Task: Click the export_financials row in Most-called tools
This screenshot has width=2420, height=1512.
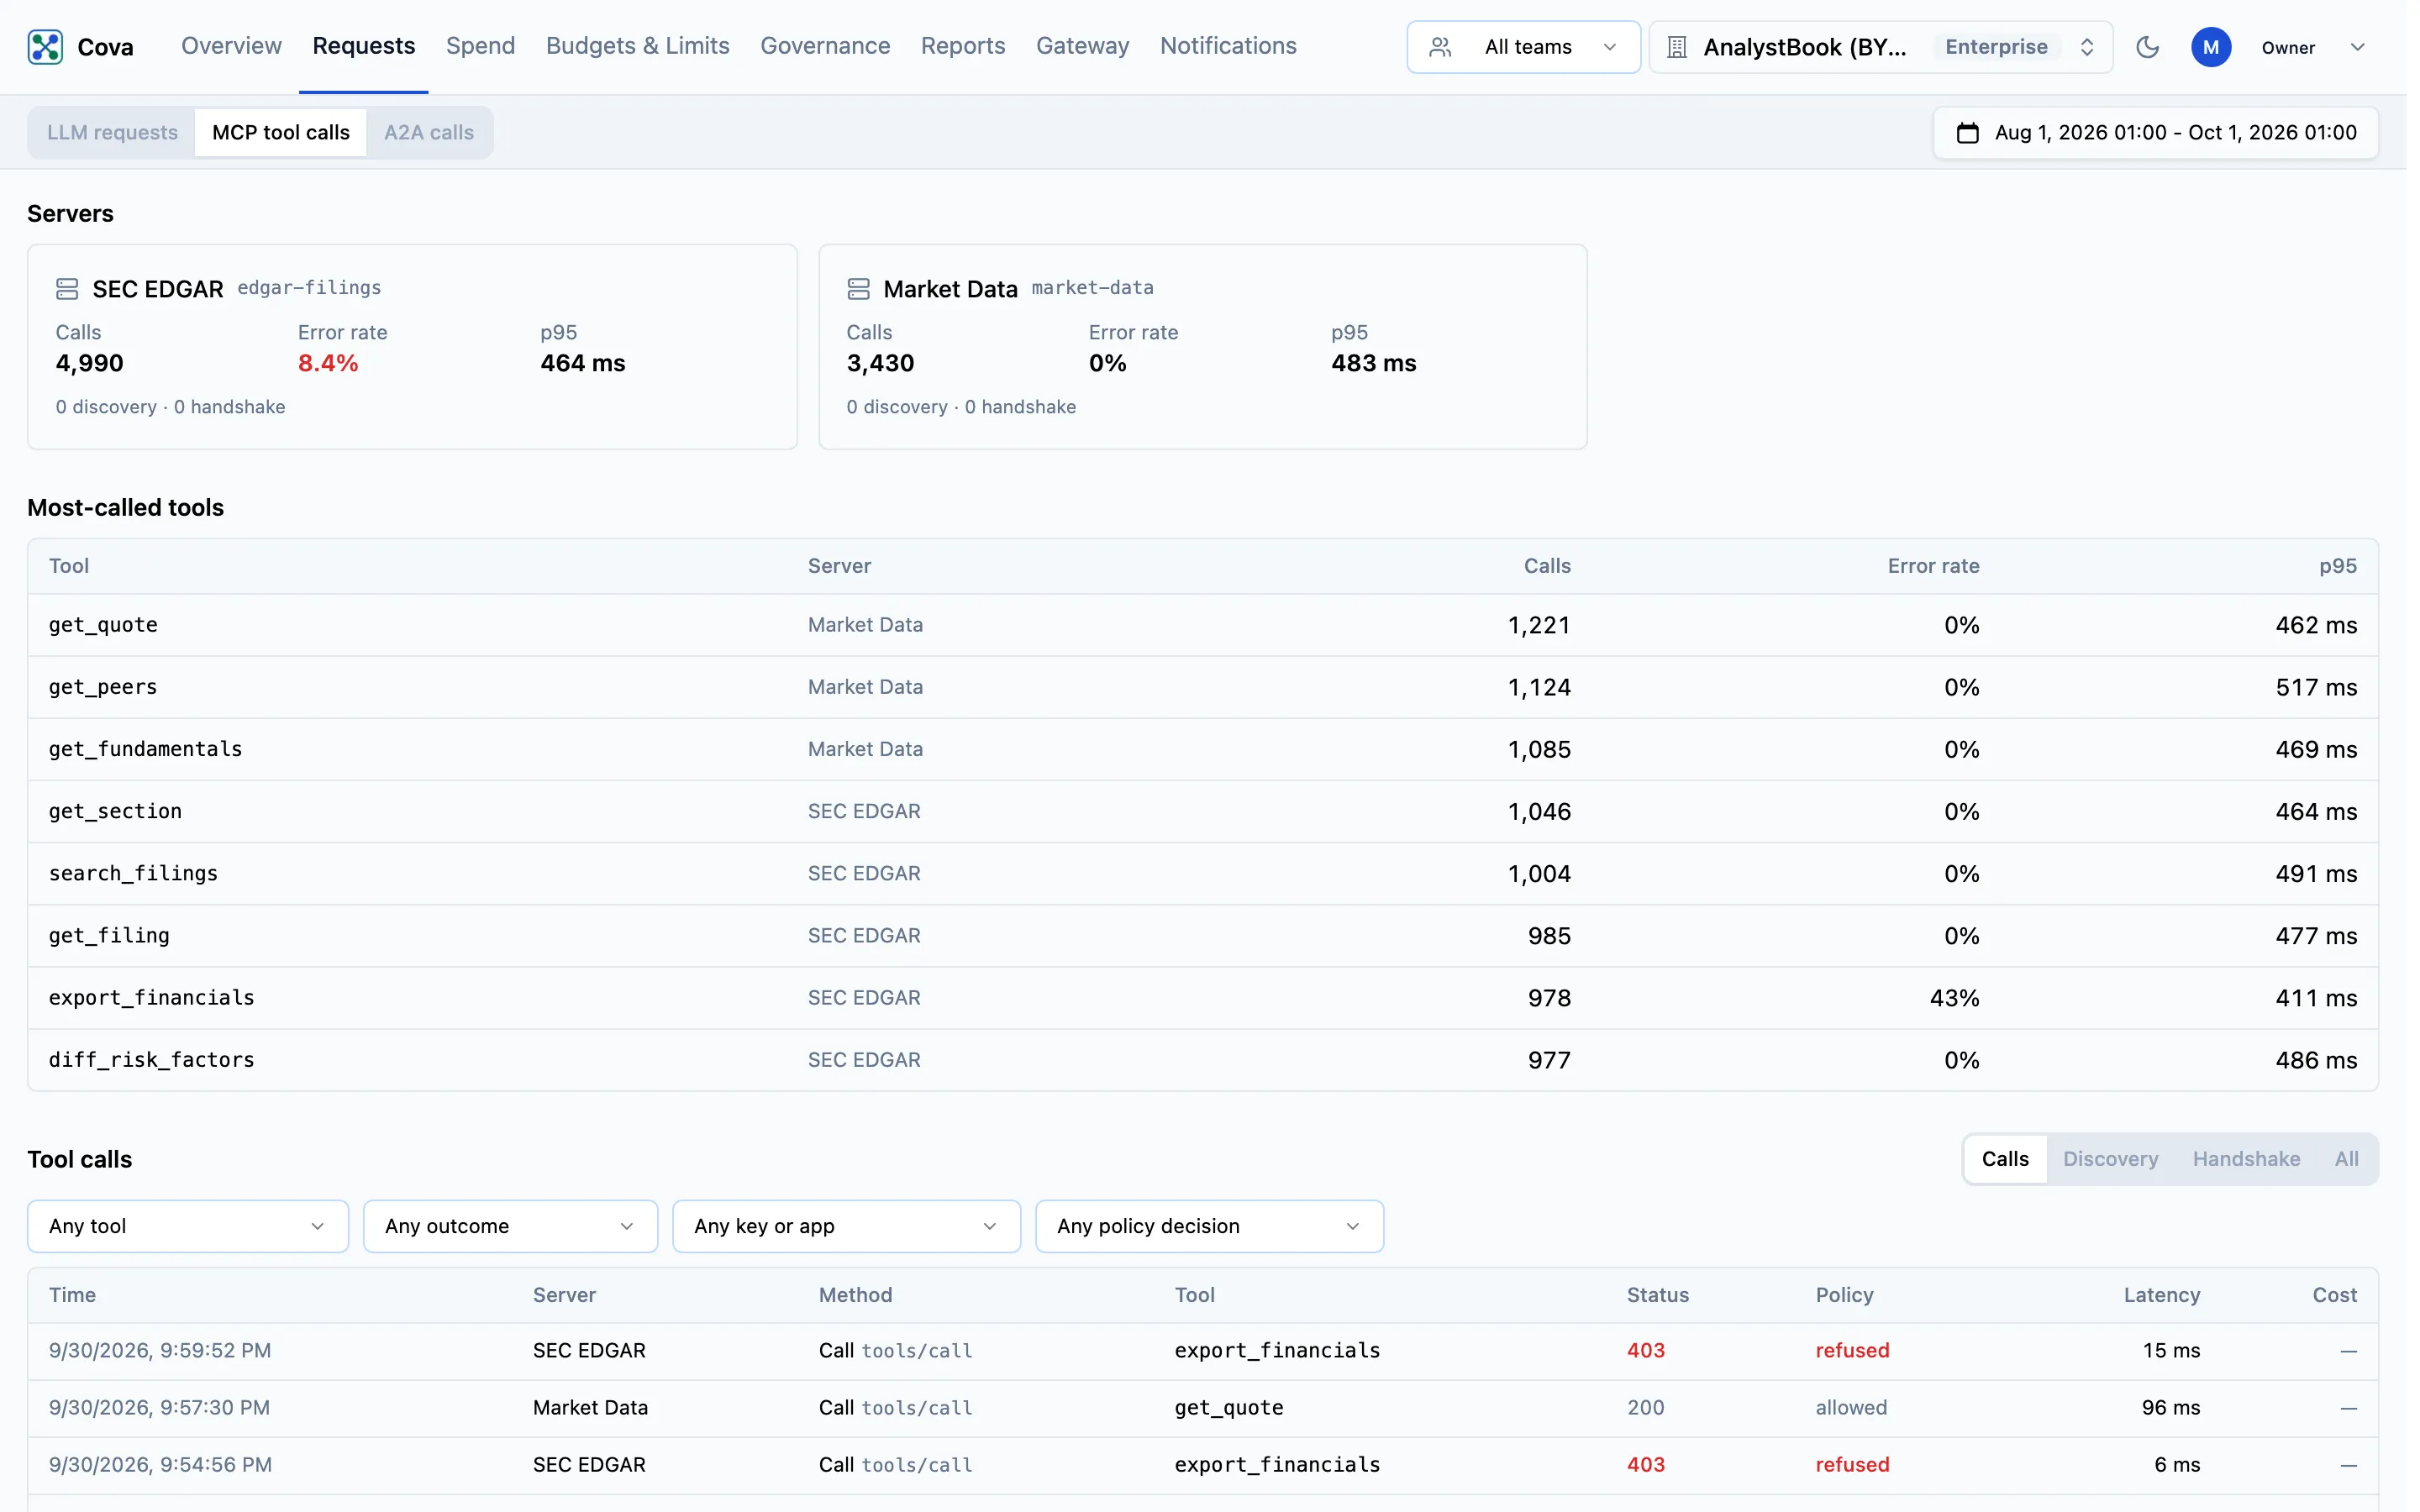Action: click(x=1203, y=998)
